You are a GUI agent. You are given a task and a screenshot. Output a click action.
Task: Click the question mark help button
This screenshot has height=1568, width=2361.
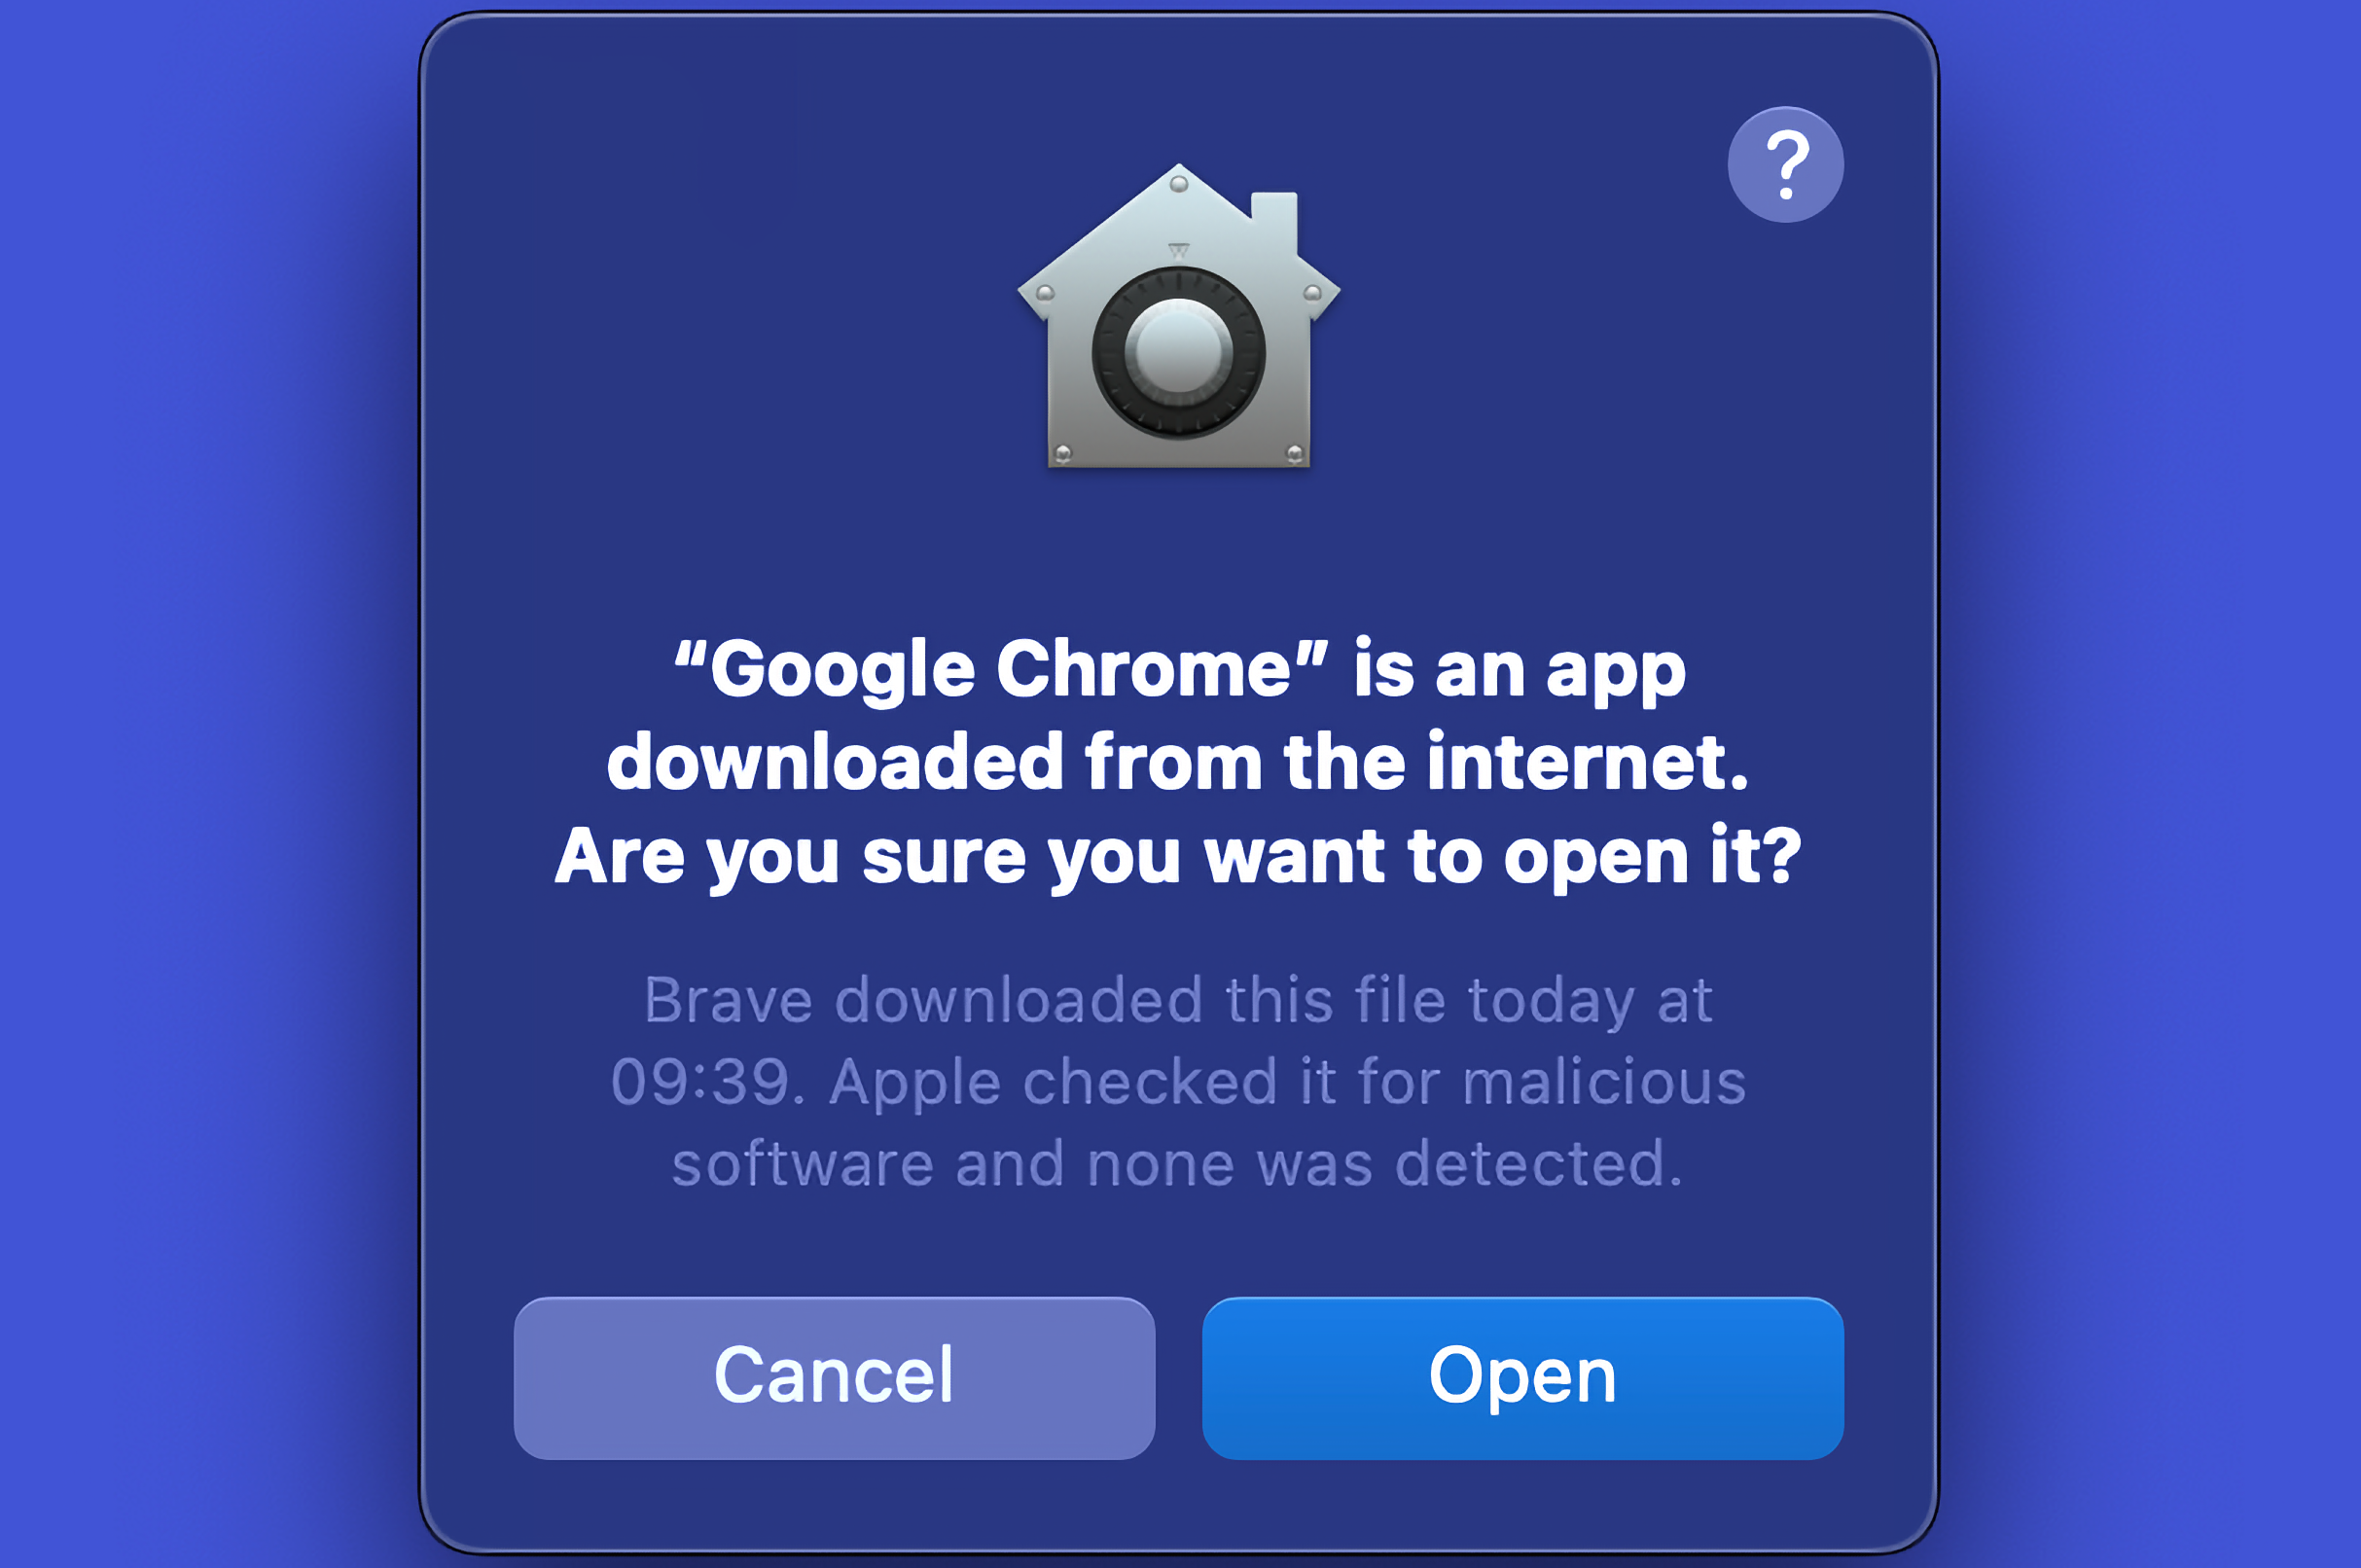(x=1785, y=164)
